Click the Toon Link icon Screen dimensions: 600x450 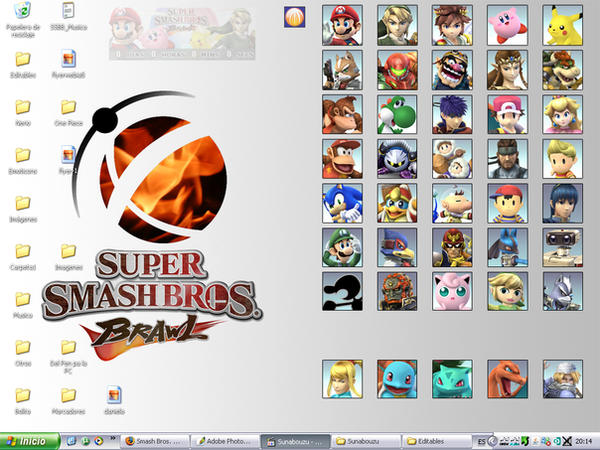[507, 292]
